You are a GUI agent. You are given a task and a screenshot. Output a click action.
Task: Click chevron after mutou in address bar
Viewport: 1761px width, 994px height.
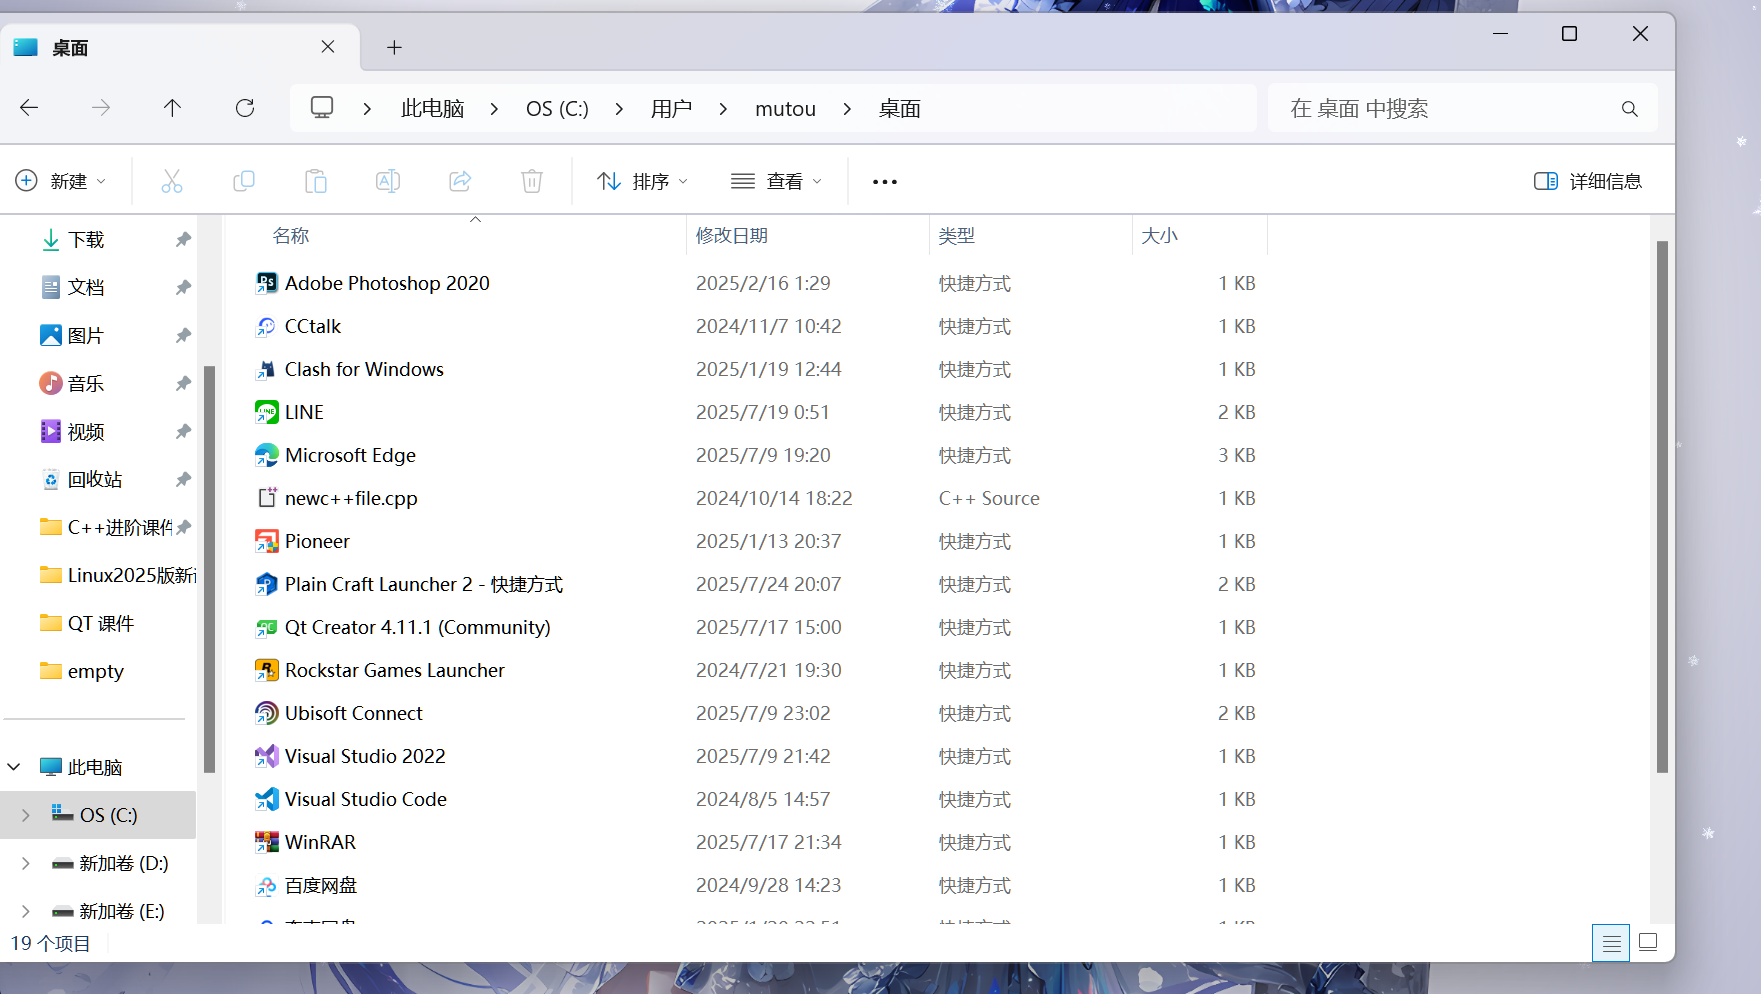[847, 109]
